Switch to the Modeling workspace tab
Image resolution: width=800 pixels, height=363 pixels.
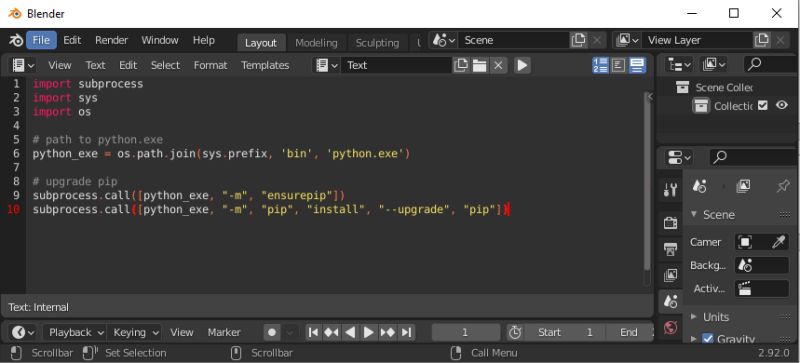(316, 43)
